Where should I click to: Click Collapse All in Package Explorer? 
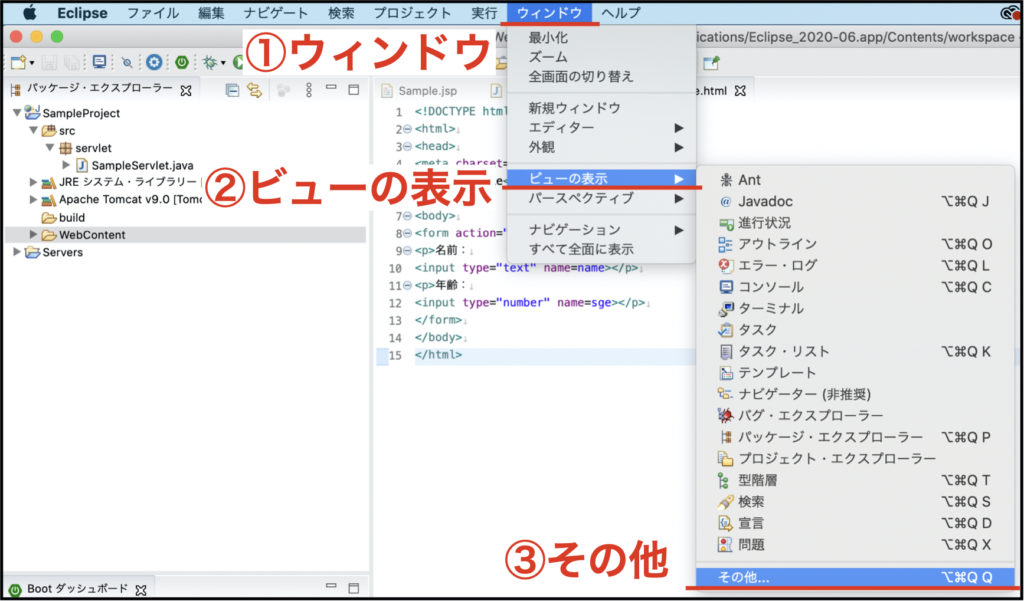232,90
